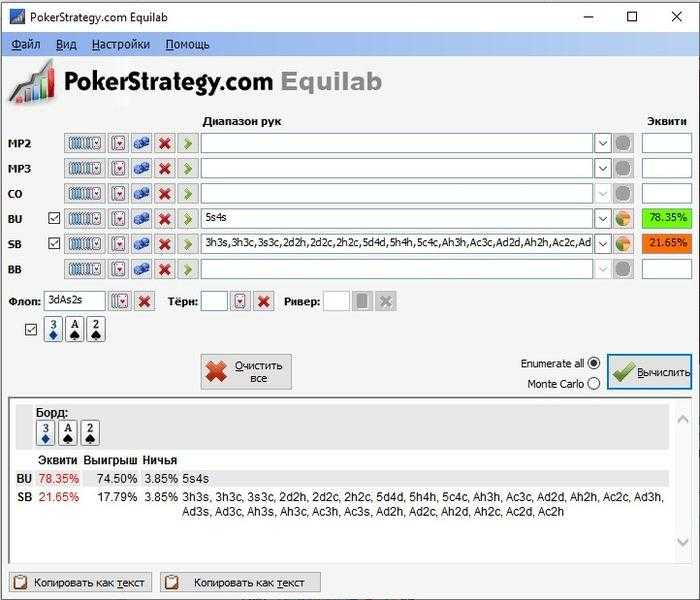Screen dimensions: 700x600
Task: Expand SB hand range dropdown
Action: (x=603, y=244)
